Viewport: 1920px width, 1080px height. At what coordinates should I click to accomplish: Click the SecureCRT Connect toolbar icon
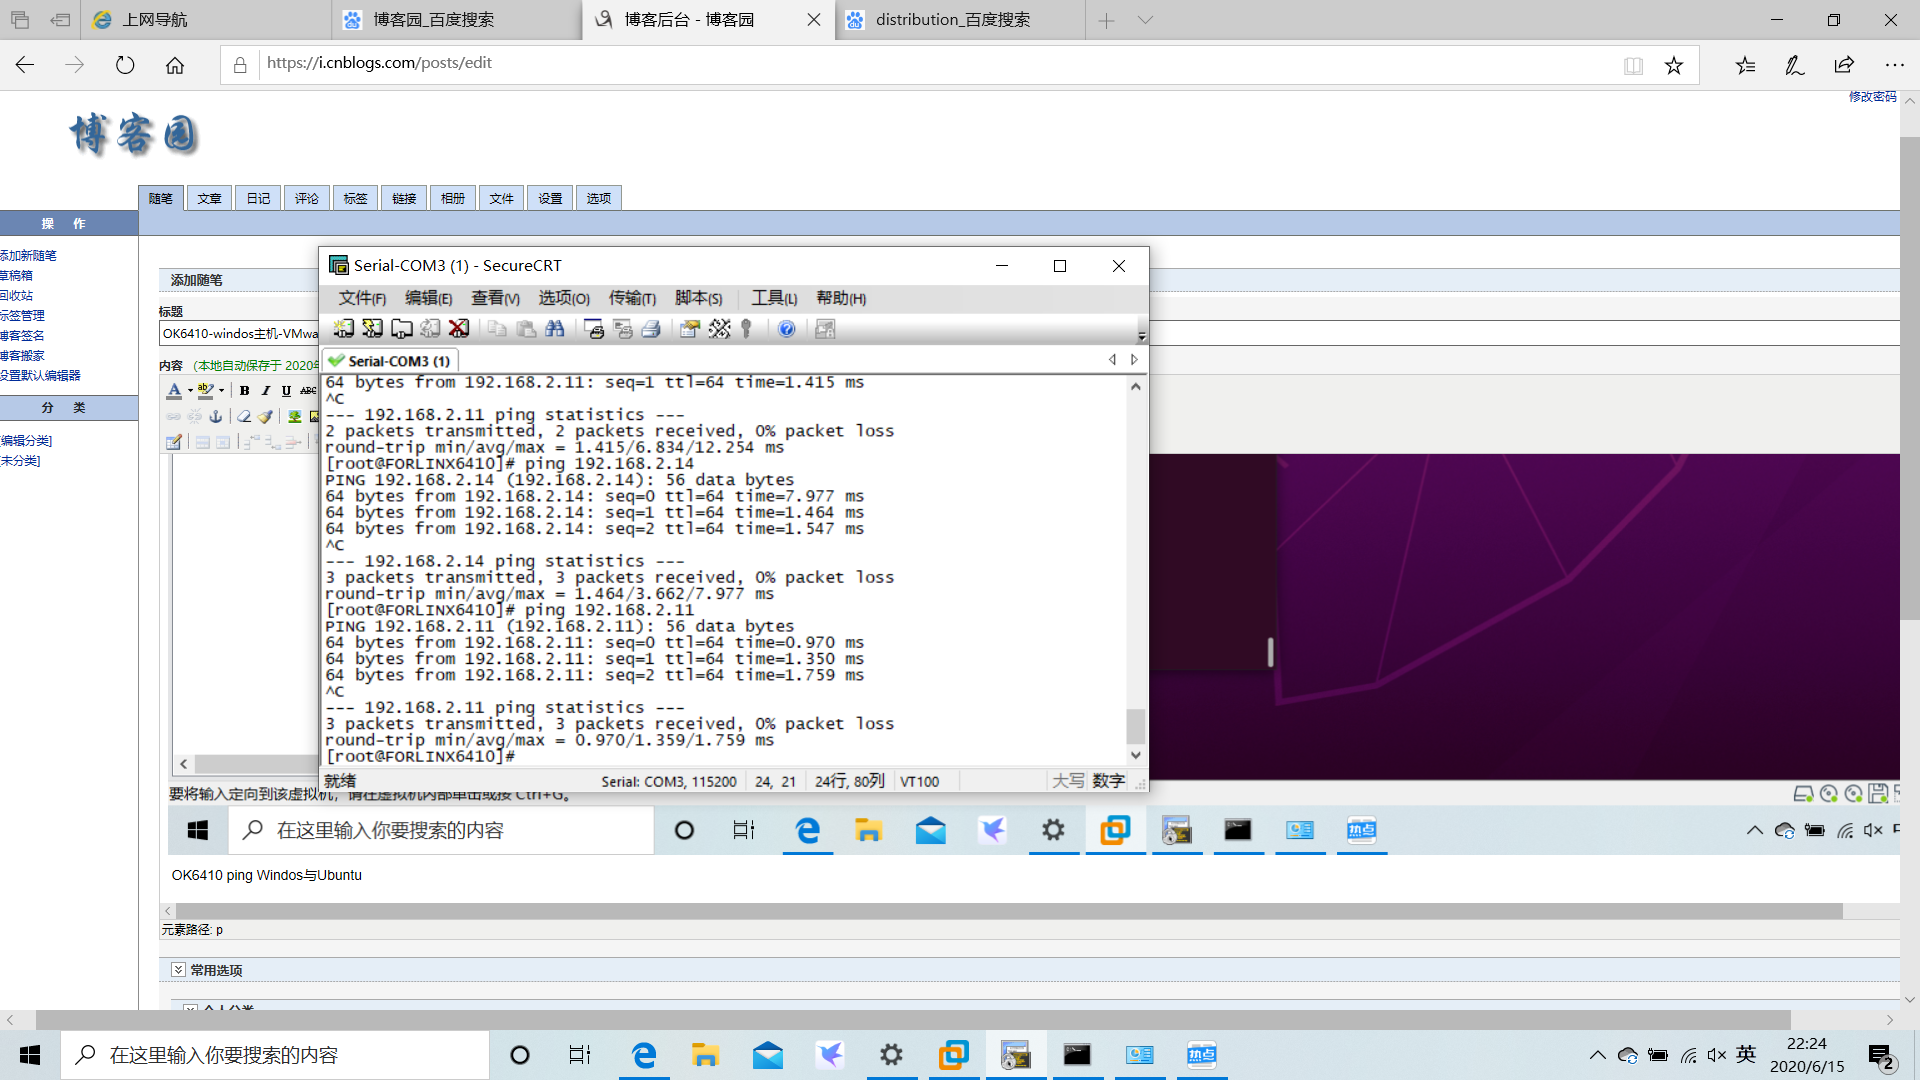[x=343, y=329]
